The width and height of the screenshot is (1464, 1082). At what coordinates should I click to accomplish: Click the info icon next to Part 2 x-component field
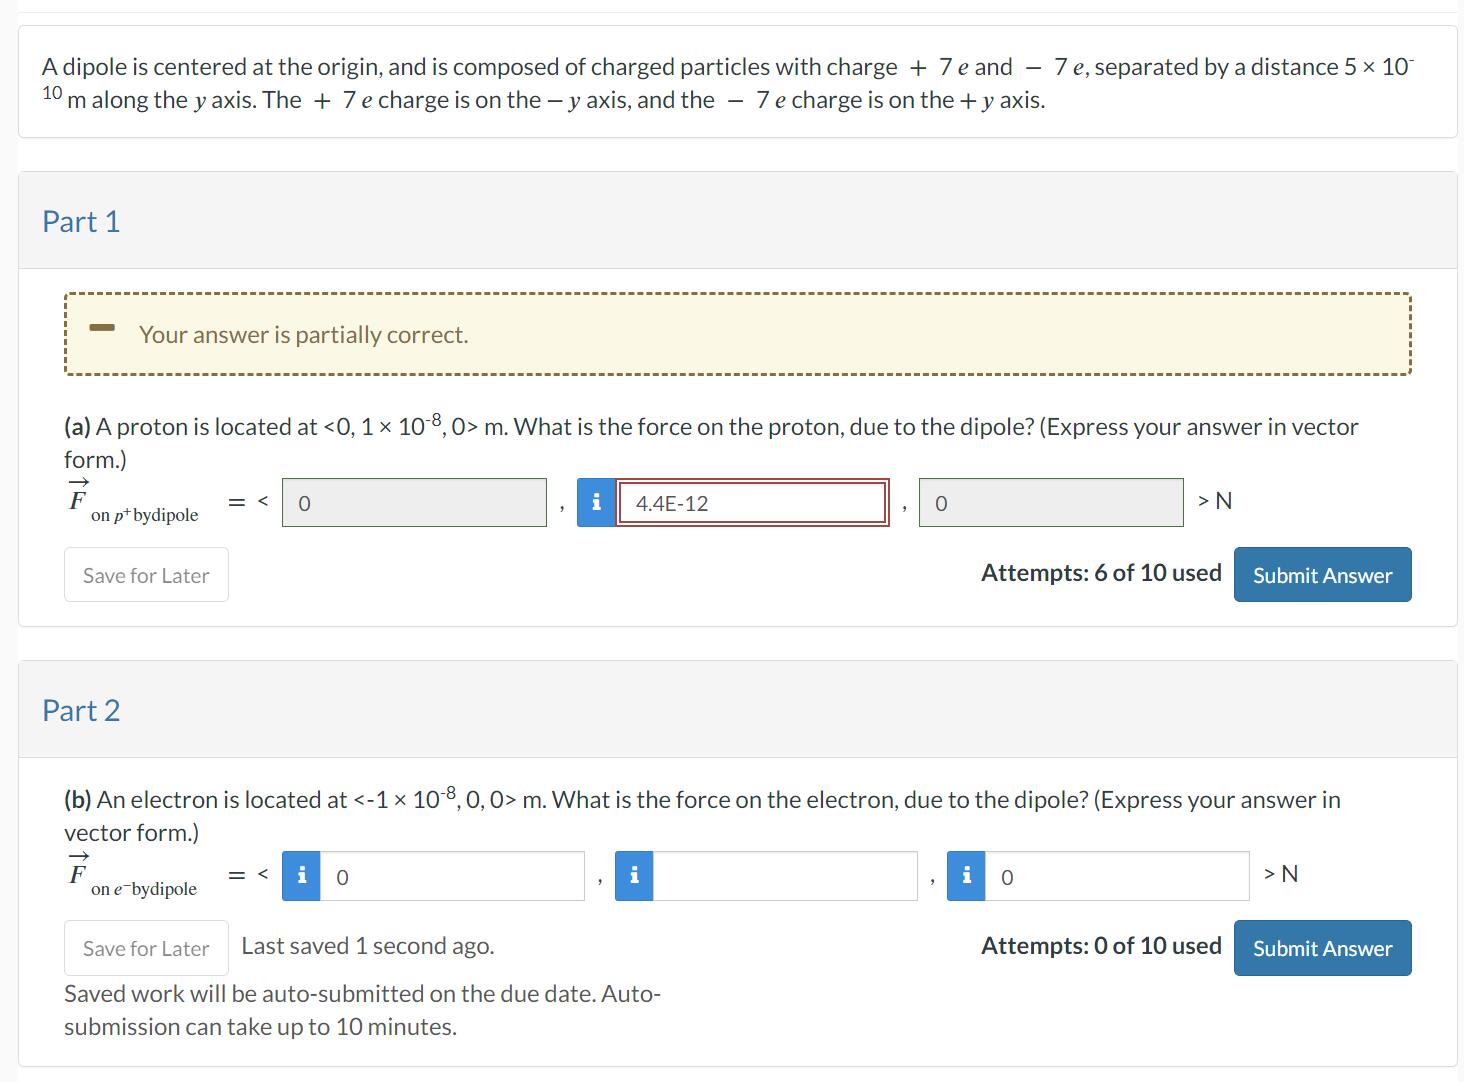coord(300,875)
